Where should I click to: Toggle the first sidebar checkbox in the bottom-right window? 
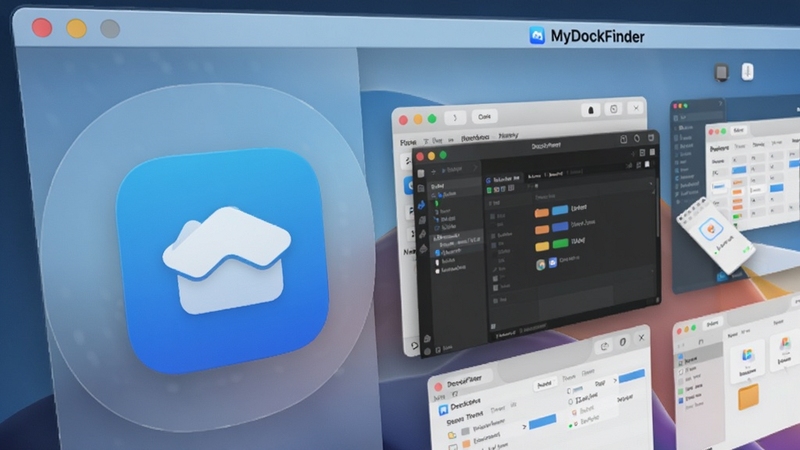tap(680, 362)
